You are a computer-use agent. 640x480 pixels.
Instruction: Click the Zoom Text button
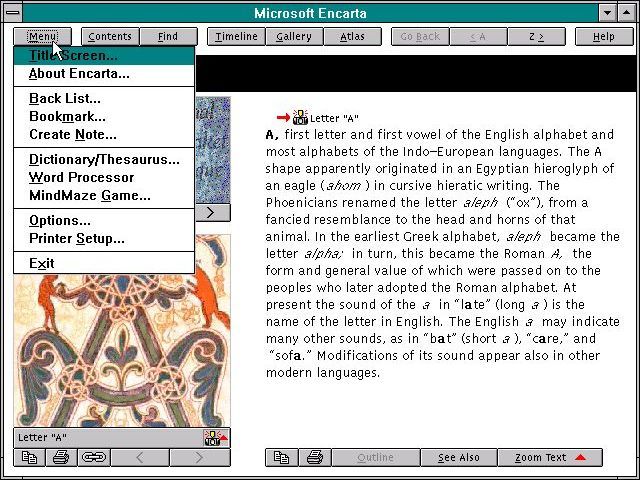550,458
